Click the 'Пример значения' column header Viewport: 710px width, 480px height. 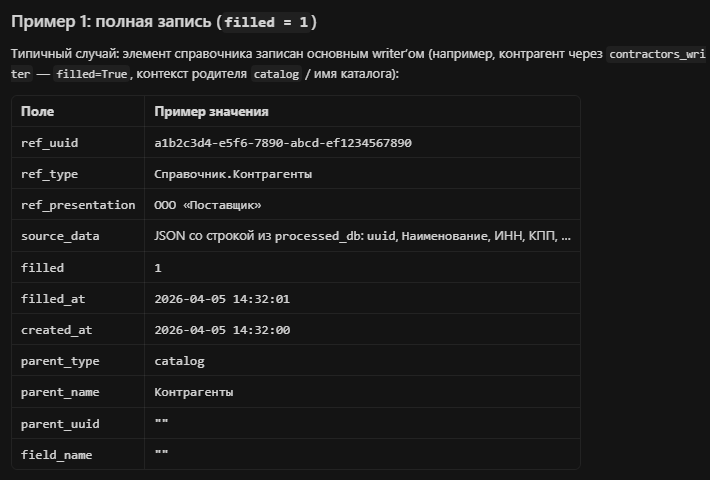(x=211, y=112)
